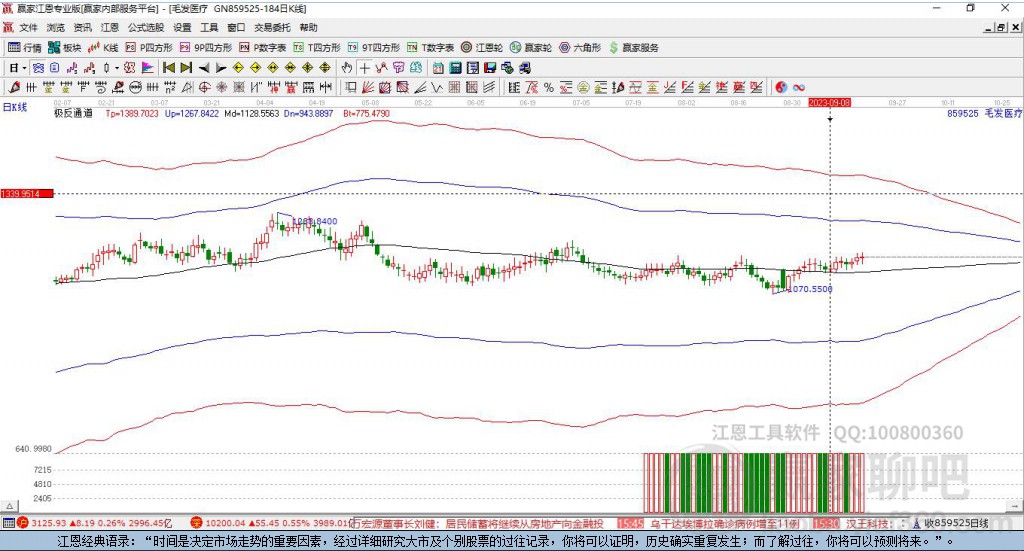This screenshot has height=551, width=1024.
Task: Open the 行情 quotes view
Action: [25, 48]
